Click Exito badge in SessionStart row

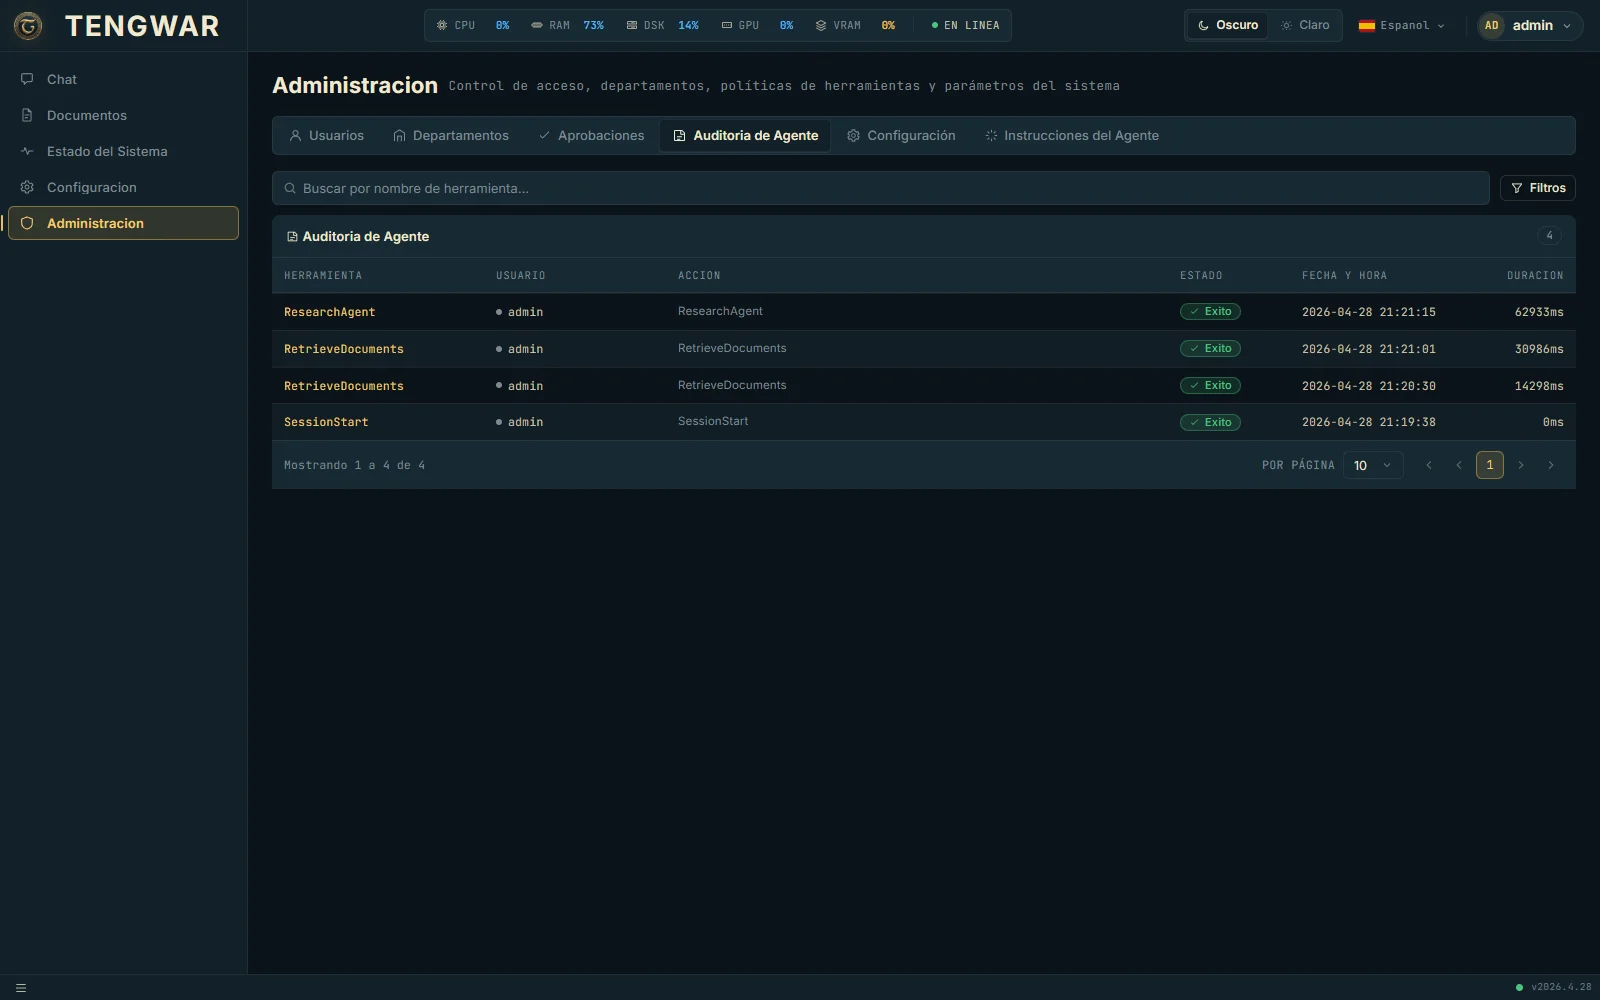tap(1210, 422)
